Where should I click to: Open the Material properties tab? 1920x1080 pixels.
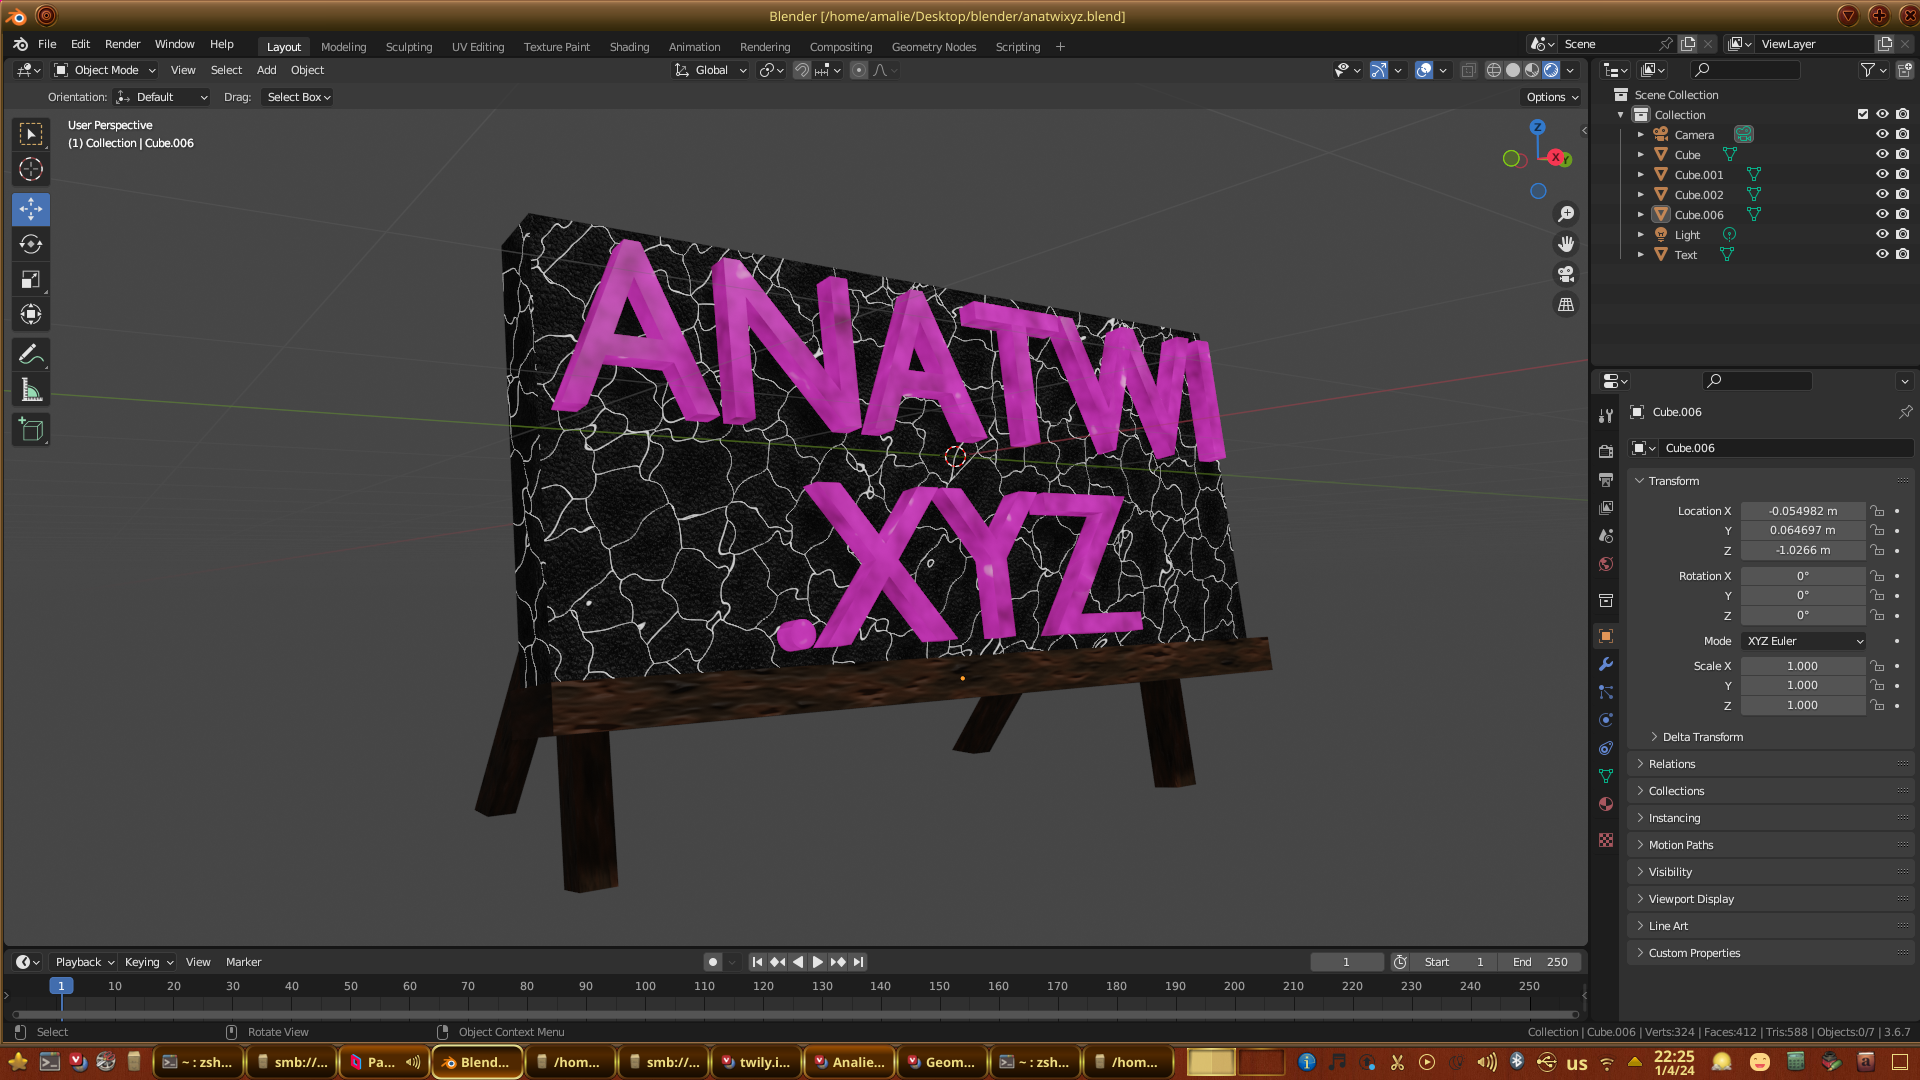1606,804
